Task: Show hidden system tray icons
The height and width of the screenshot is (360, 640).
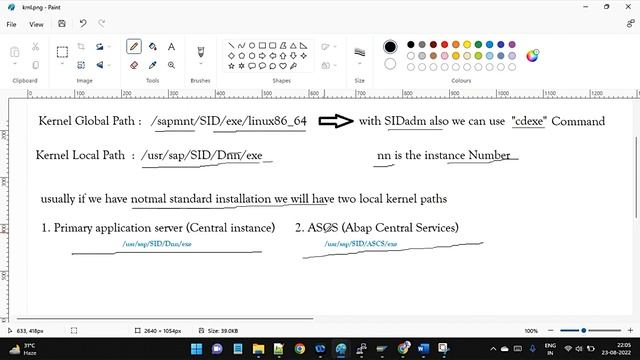Action: (x=493, y=349)
